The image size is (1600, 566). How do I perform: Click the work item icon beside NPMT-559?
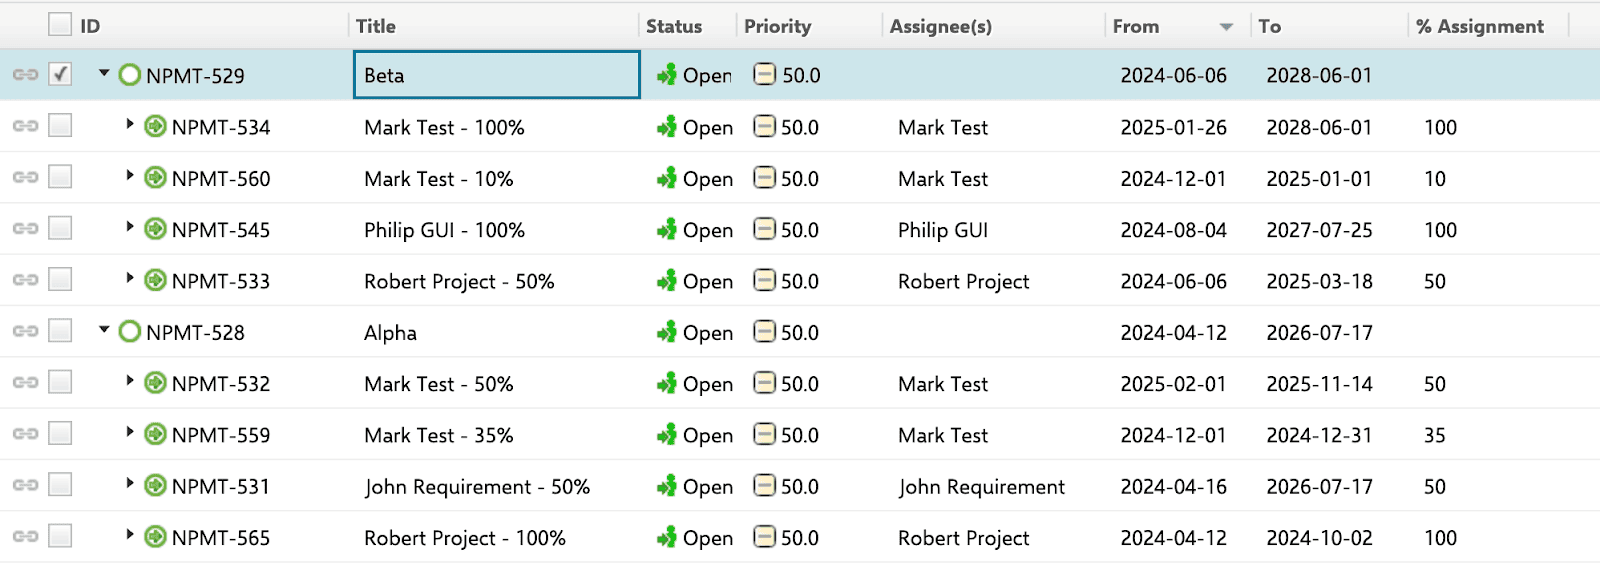[x=155, y=434]
